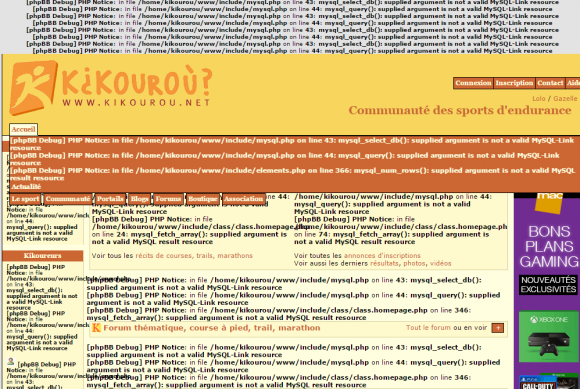
Task: Open the Association menu
Action: [x=243, y=199]
